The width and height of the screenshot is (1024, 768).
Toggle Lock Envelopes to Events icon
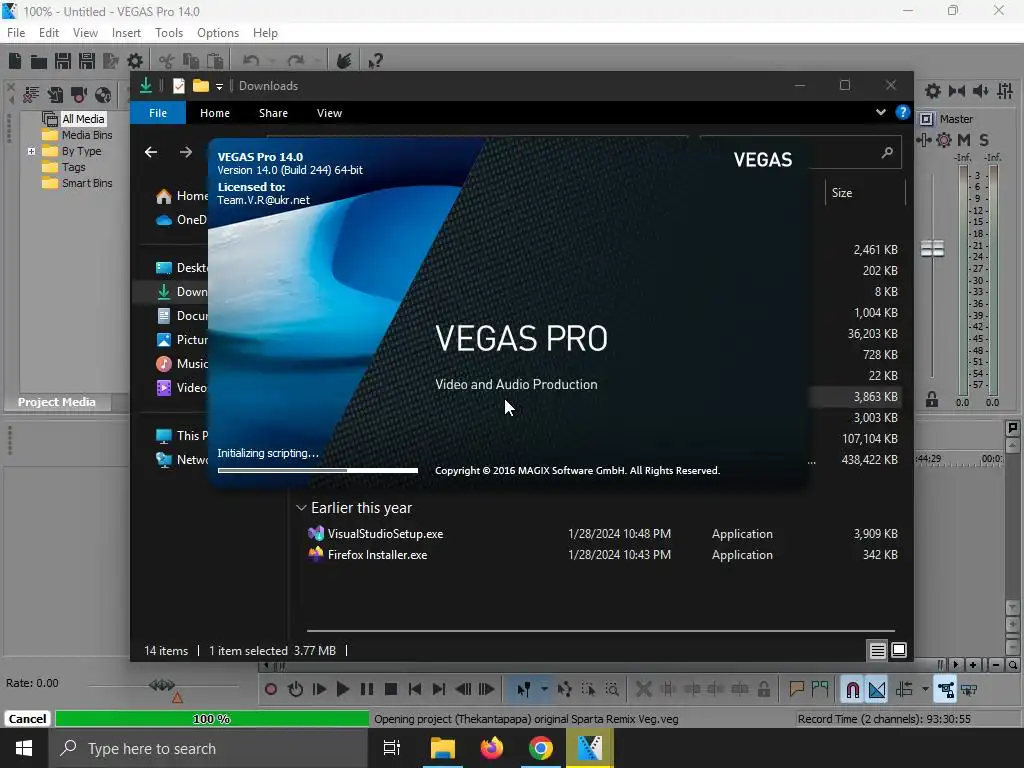tap(945, 690)
